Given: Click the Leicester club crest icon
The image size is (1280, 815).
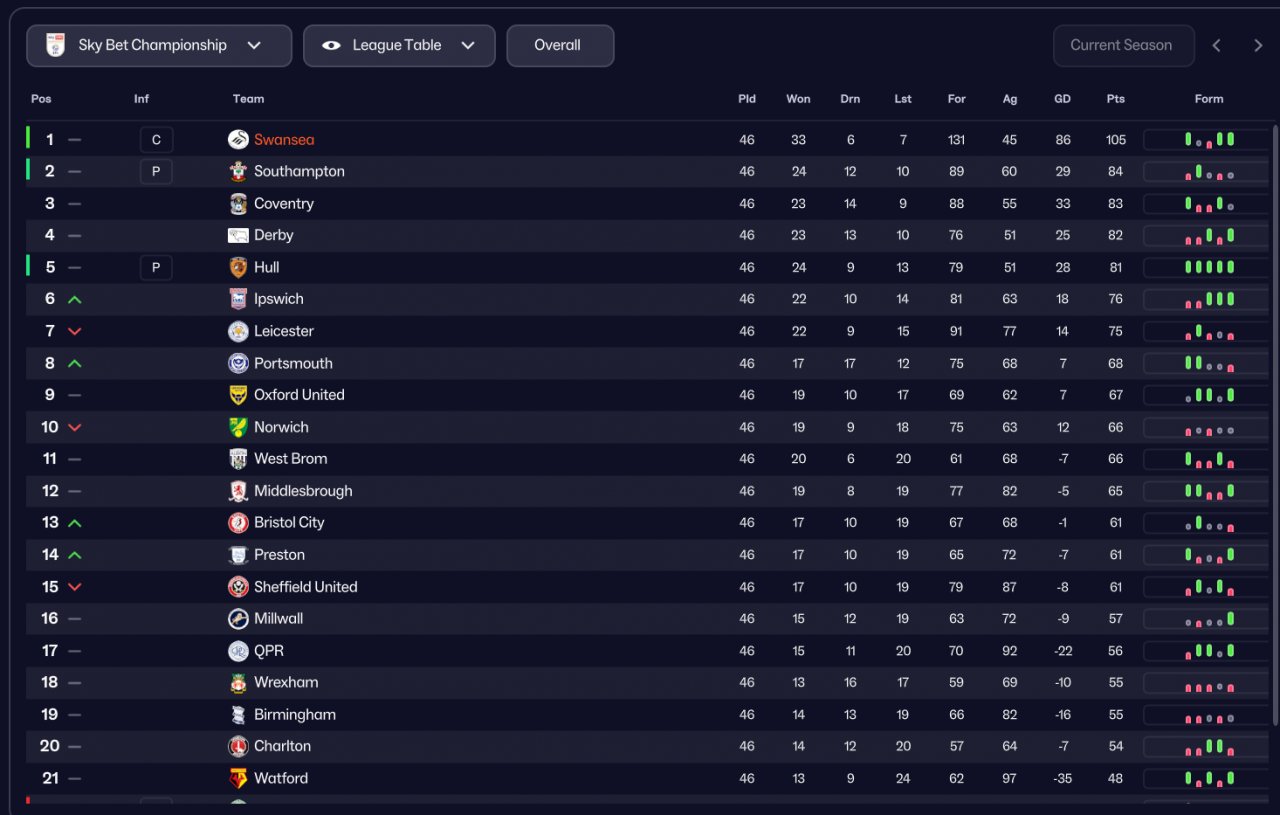Looking at the screenshot, I should (238, 331).
